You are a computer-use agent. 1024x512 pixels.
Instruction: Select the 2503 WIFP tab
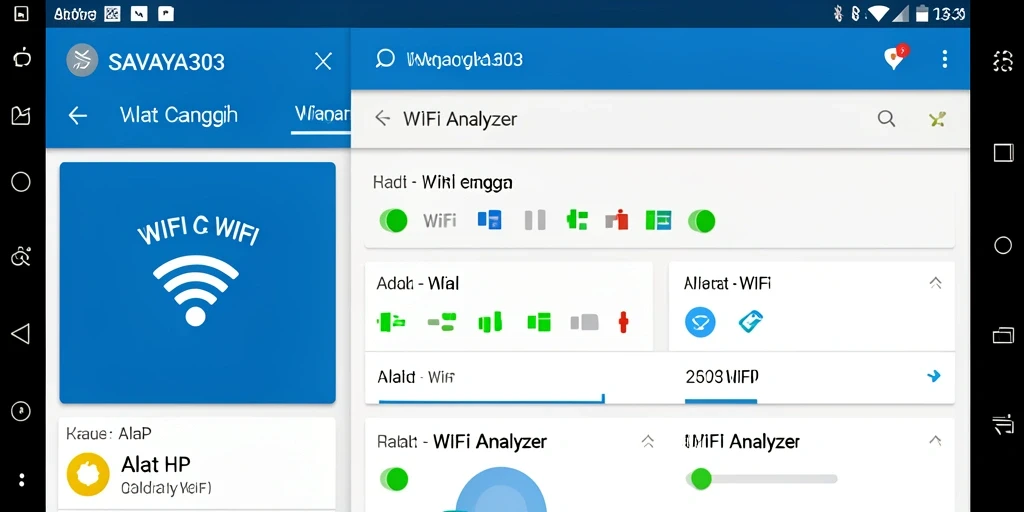point(722,377)
